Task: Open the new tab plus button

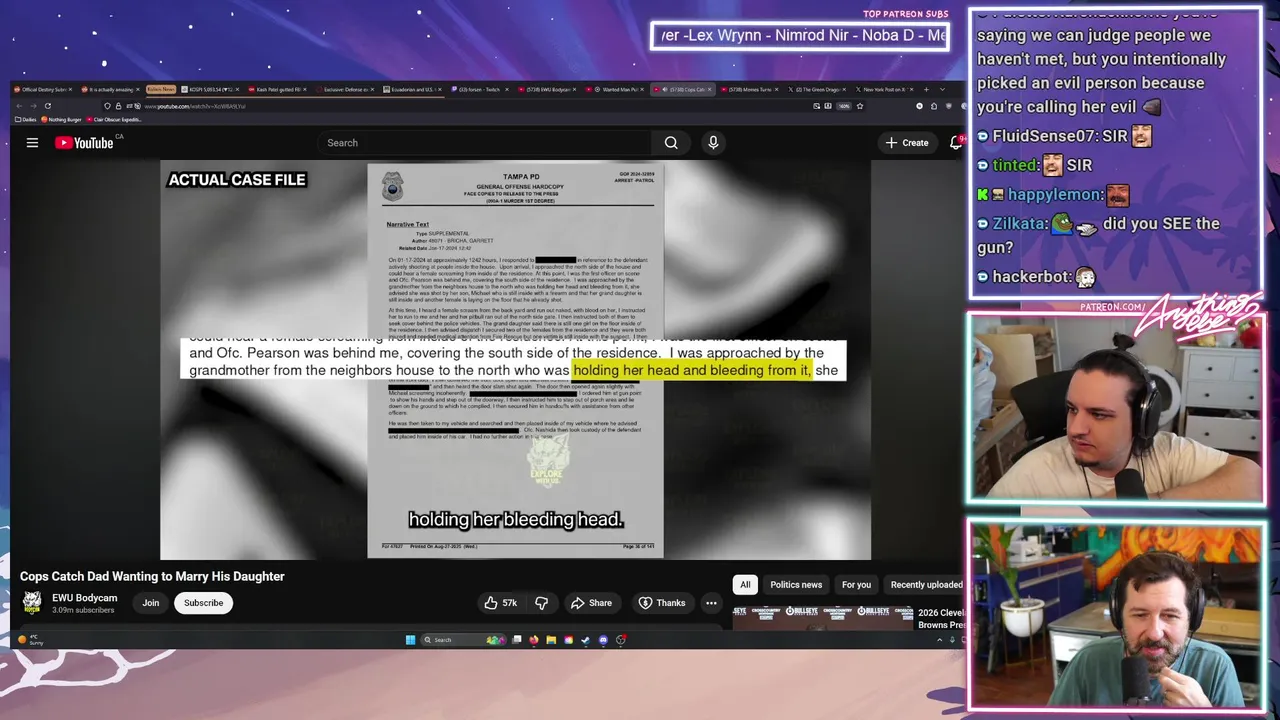Action: [x=927, y=89]
